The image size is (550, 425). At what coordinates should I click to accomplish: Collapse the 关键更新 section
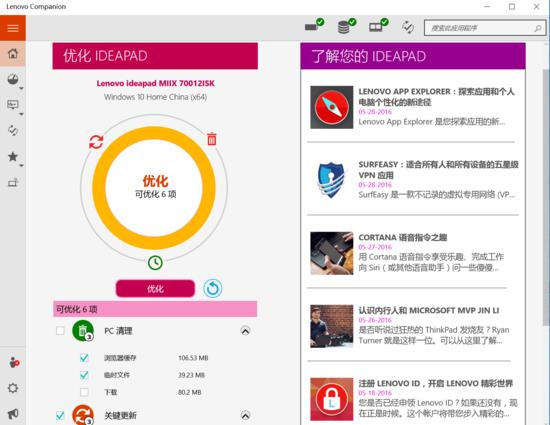click(246, 416)
